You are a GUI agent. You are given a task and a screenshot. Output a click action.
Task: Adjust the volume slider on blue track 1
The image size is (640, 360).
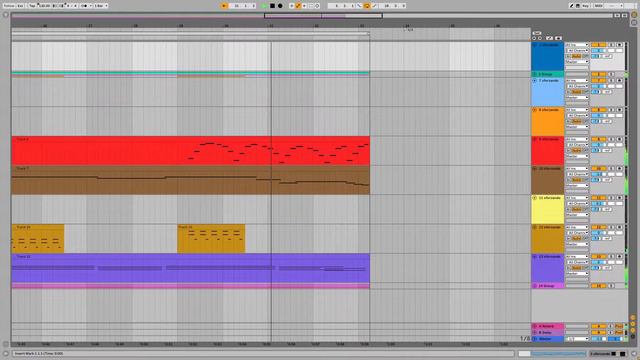(599, 51)
